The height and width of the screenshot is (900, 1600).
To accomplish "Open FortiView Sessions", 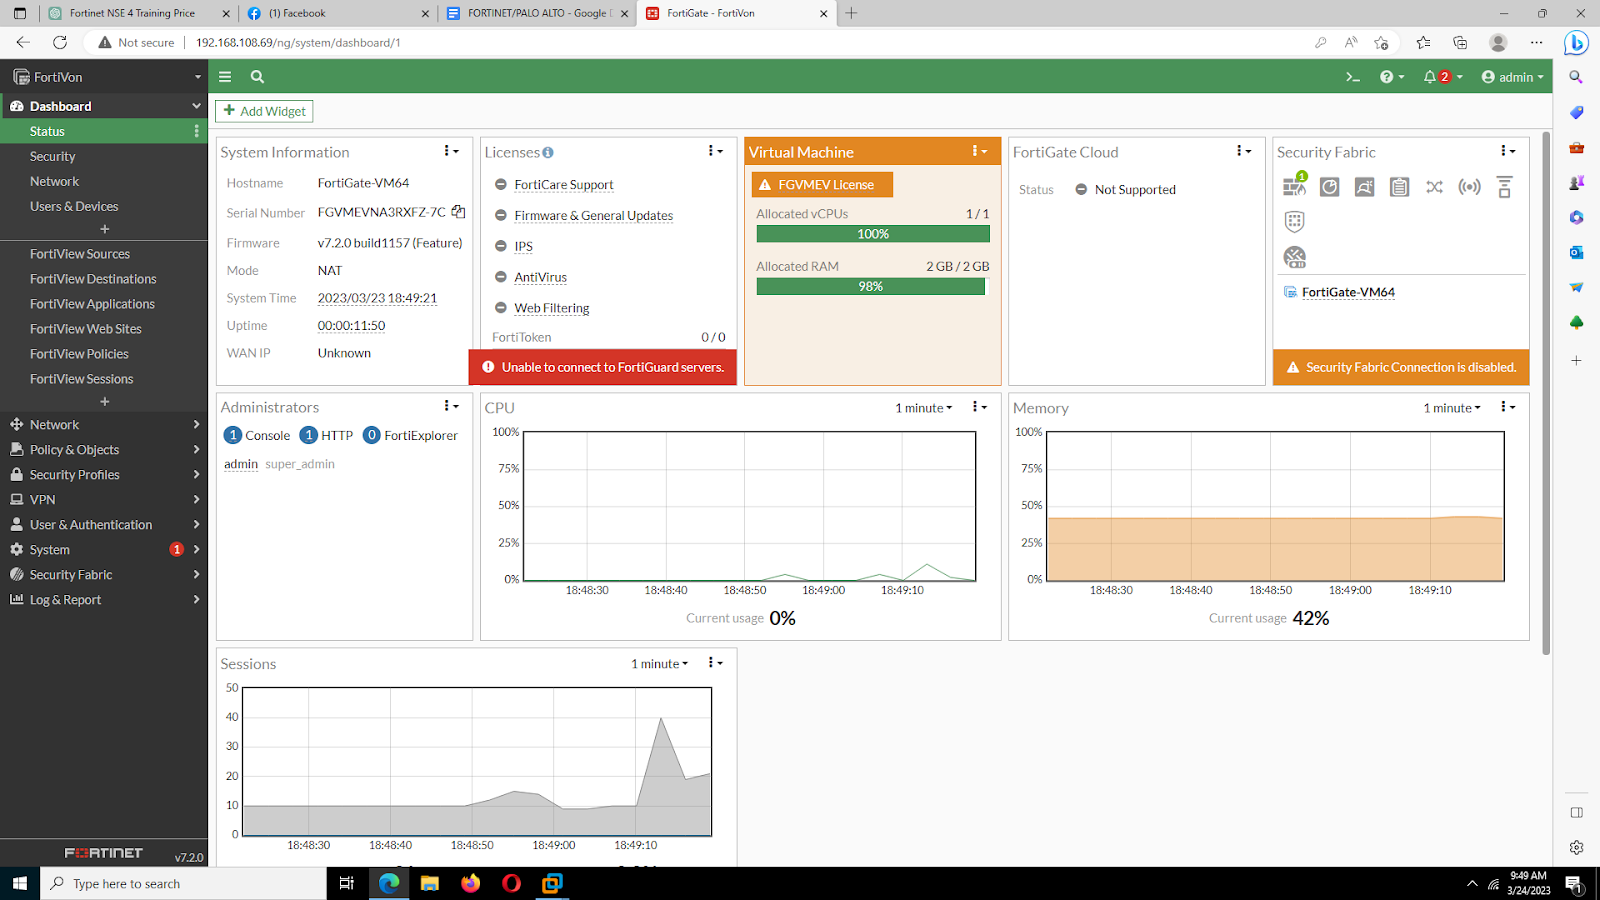I will [x=104, y=379].
